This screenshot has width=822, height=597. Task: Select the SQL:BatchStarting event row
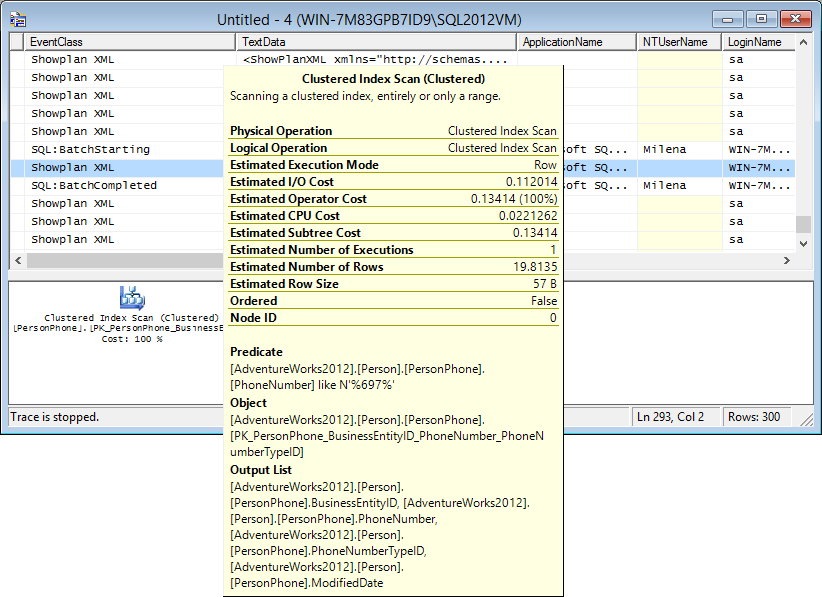(x=90, y=150)
